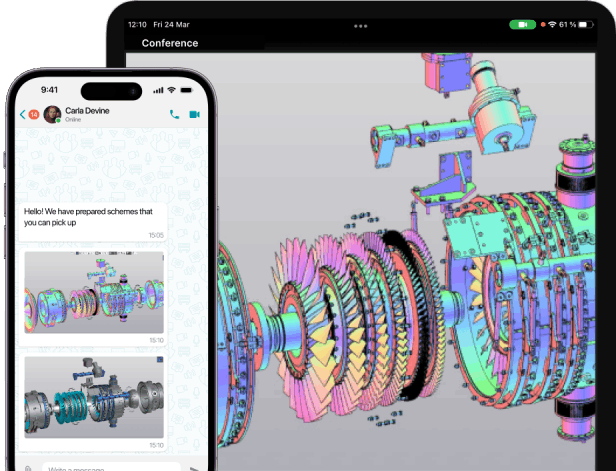
Task: Tap the unread count badge showing 14
Action: [x=34, y=115]
